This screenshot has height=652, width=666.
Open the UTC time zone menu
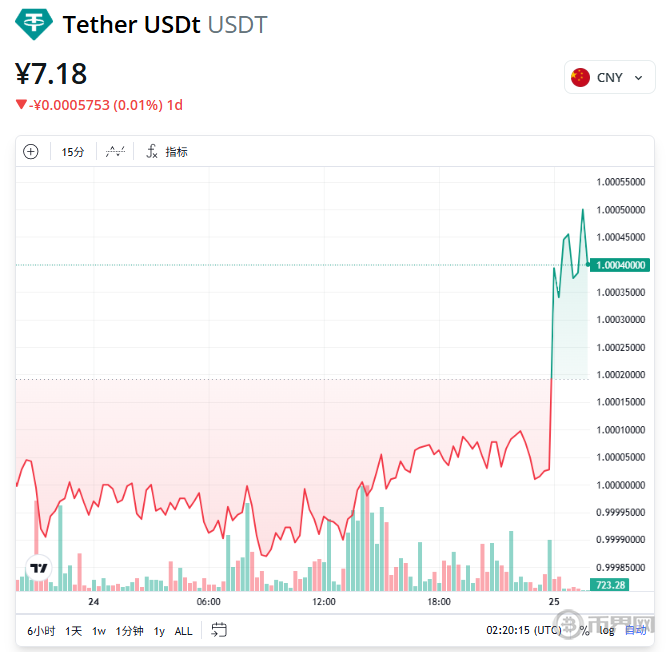(523, 630)
